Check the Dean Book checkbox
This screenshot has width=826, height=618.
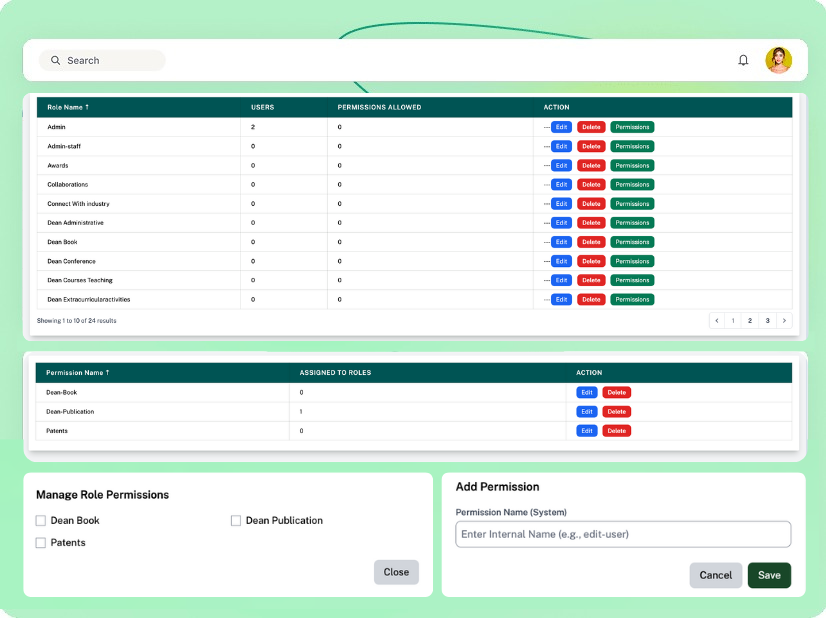pyautogui.click(x=41, y=521)
